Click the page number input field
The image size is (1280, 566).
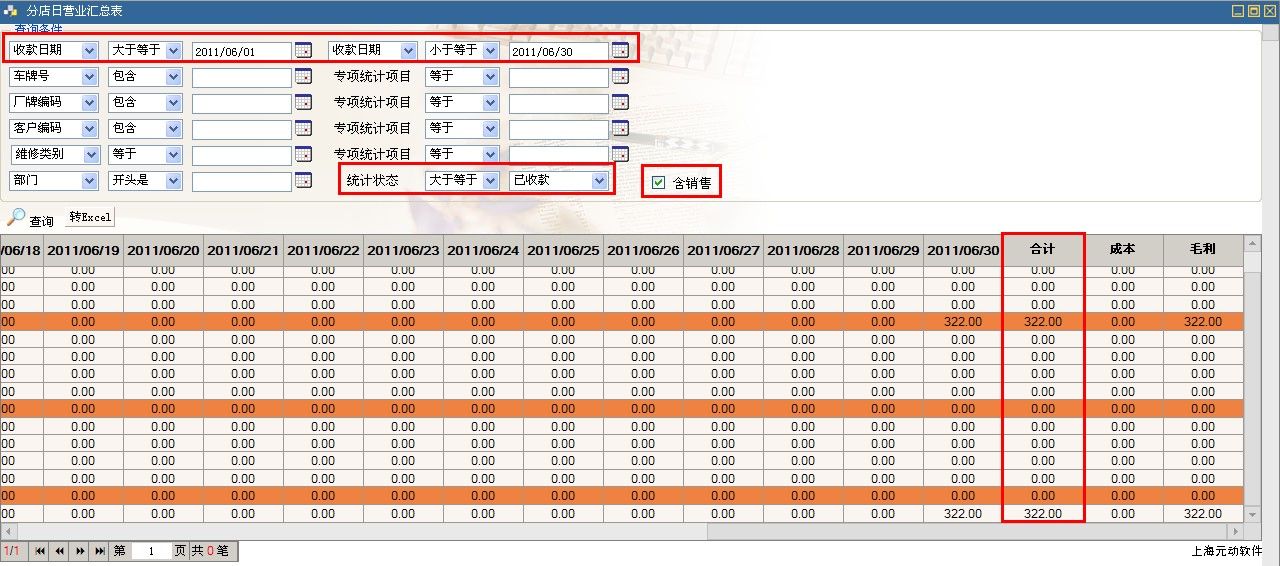click(151, 551)
